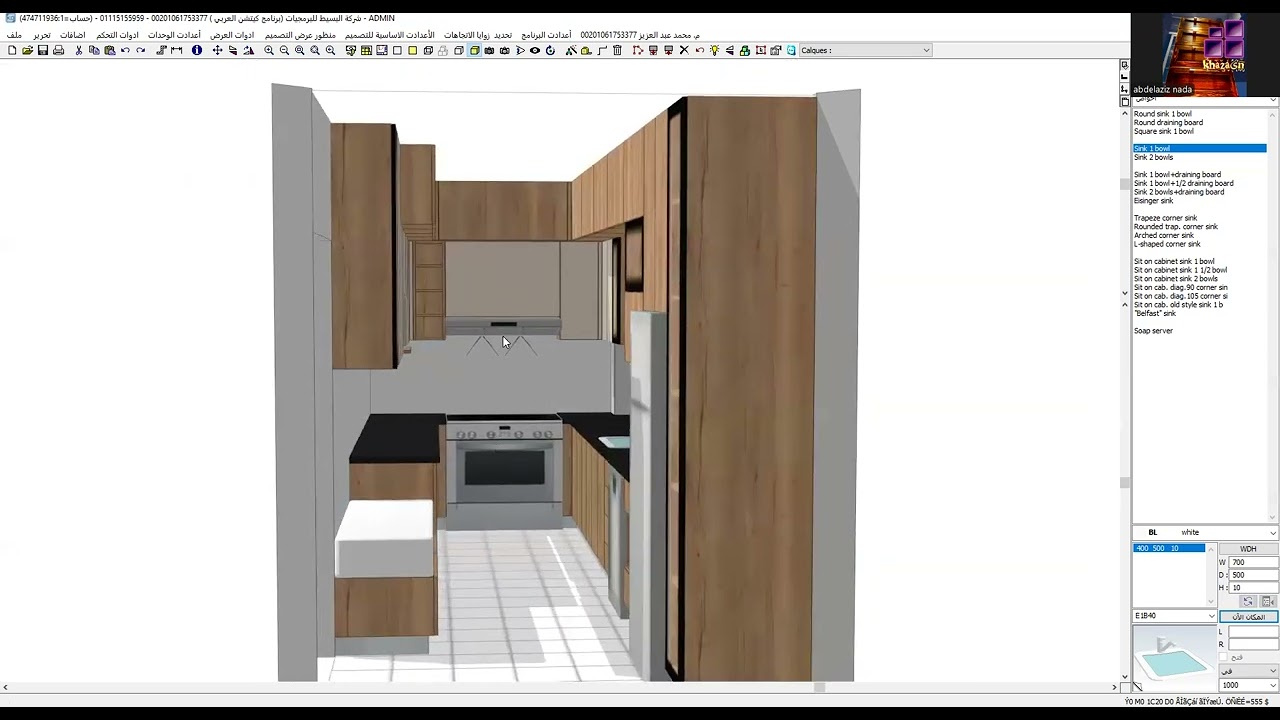Click the Open folder icon
The width and height of the screenshot is (1280, 720).
point(27,50)
